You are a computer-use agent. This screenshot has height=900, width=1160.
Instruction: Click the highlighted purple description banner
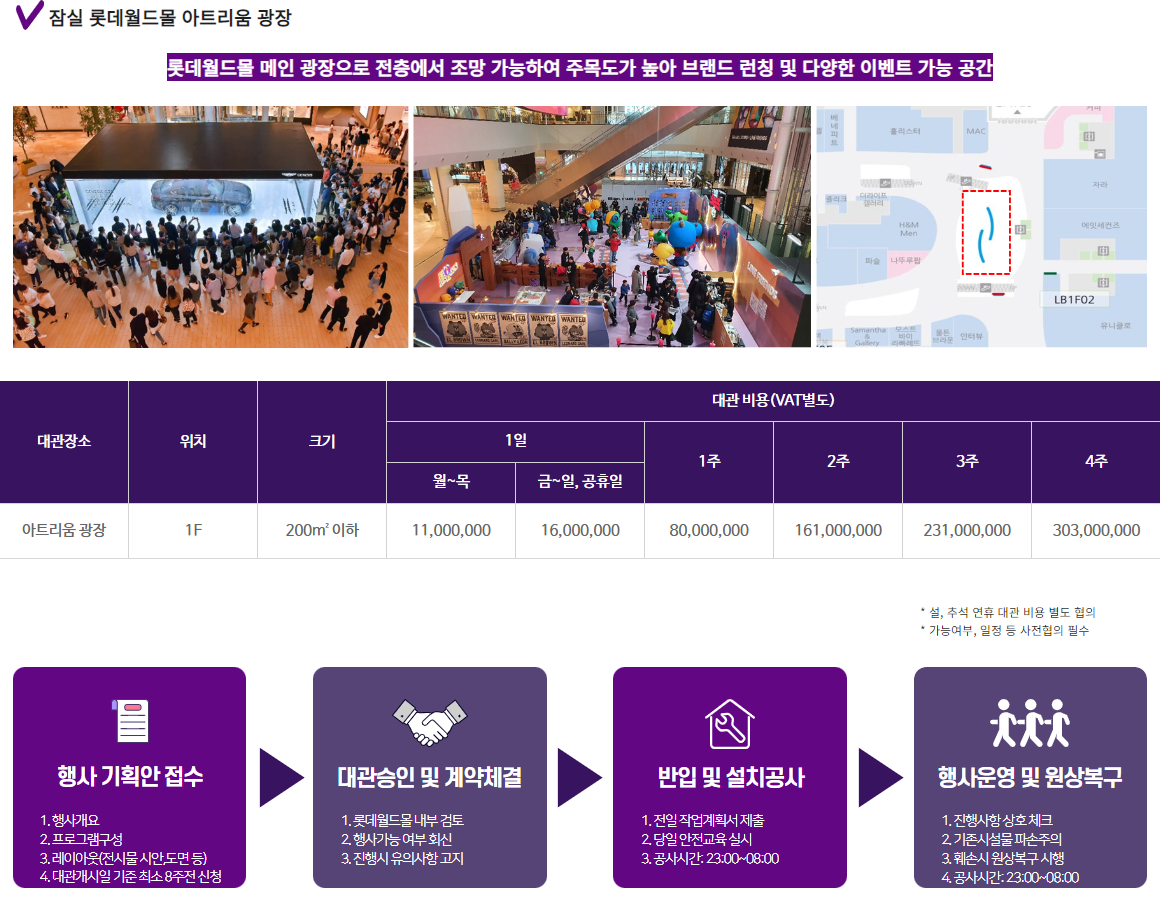tap(579, 67)
